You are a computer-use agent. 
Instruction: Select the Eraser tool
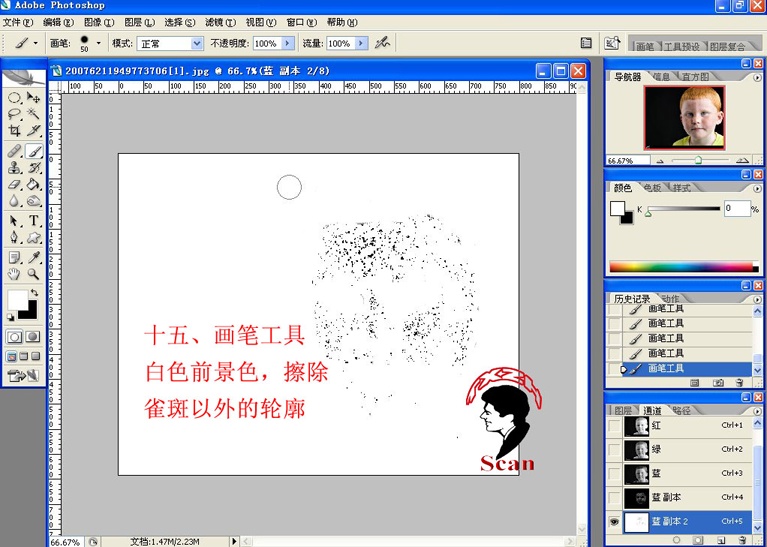(x=14, y=184)
